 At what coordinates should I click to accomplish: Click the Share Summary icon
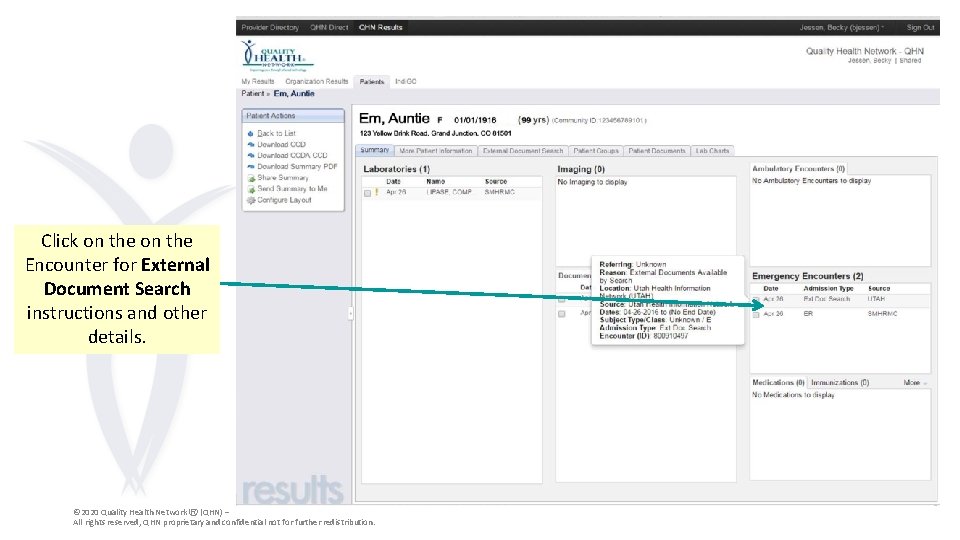click(251, 178)
